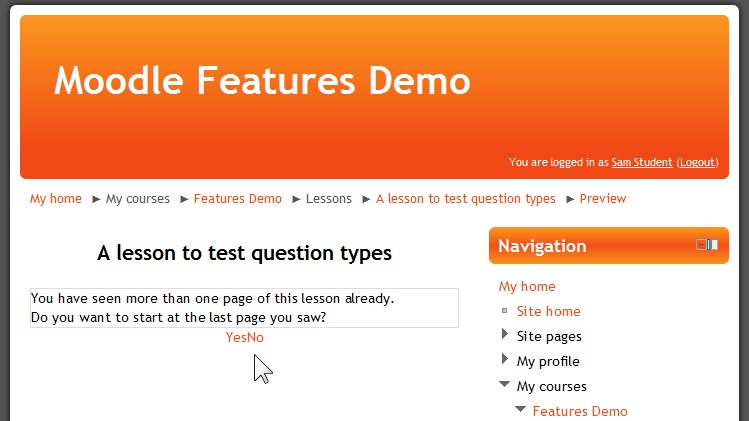Image resolution: width=749 pixels, height=421 pixels.
Task: Dock the Navigation block using its dock icon
Action: click(x=712, y=245)
